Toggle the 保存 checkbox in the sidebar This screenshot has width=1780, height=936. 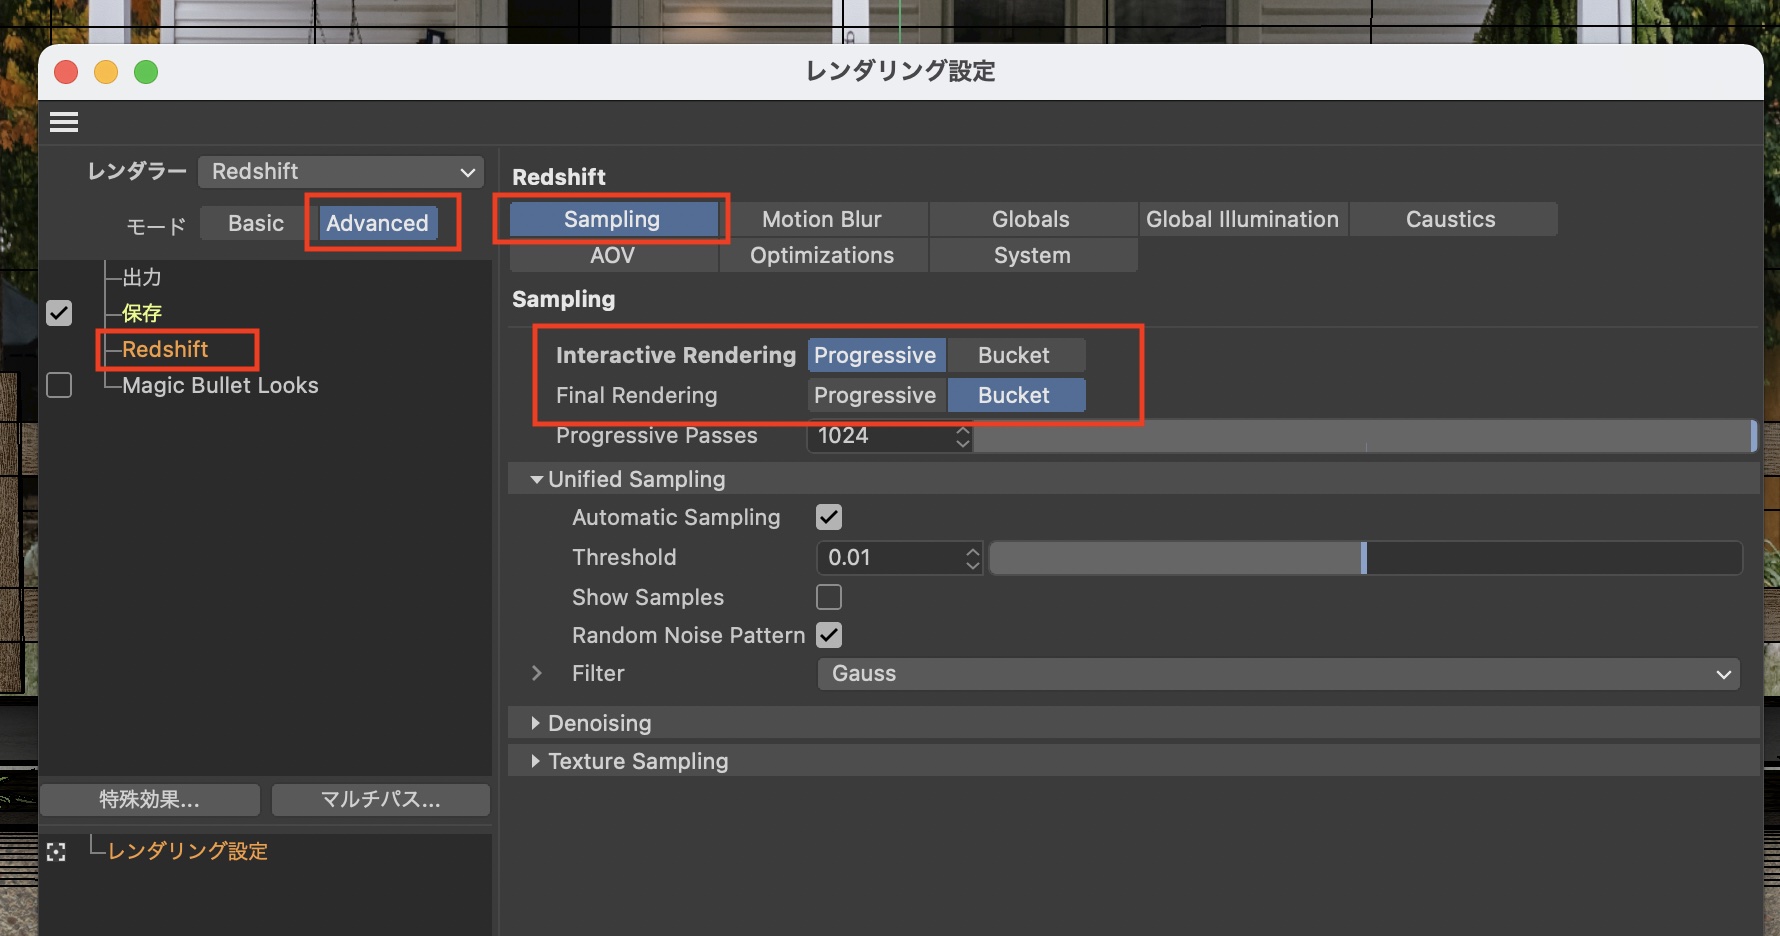coord(59,313)
